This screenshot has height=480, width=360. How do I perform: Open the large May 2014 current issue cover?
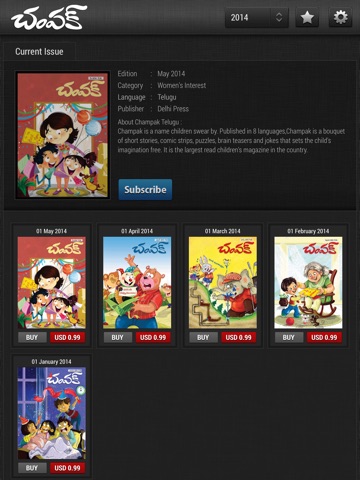tap(63, 135)
